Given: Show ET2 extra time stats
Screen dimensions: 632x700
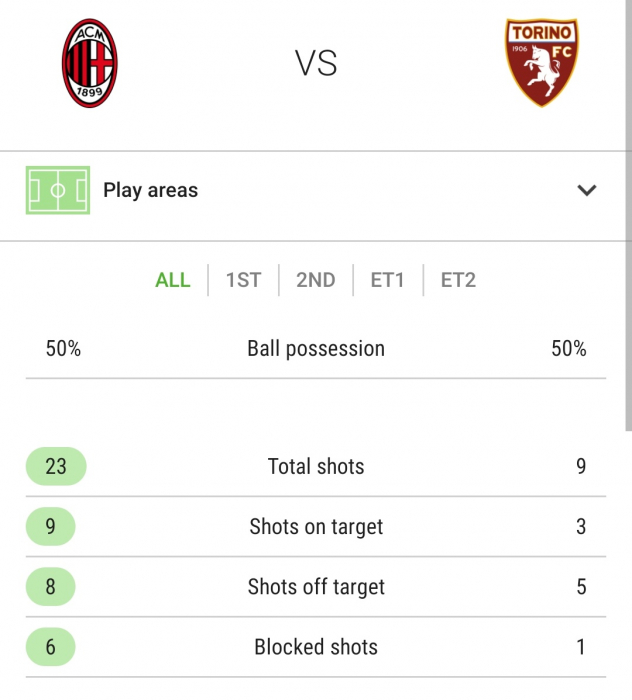Looking at the screenshot, I should coord(458,280).
